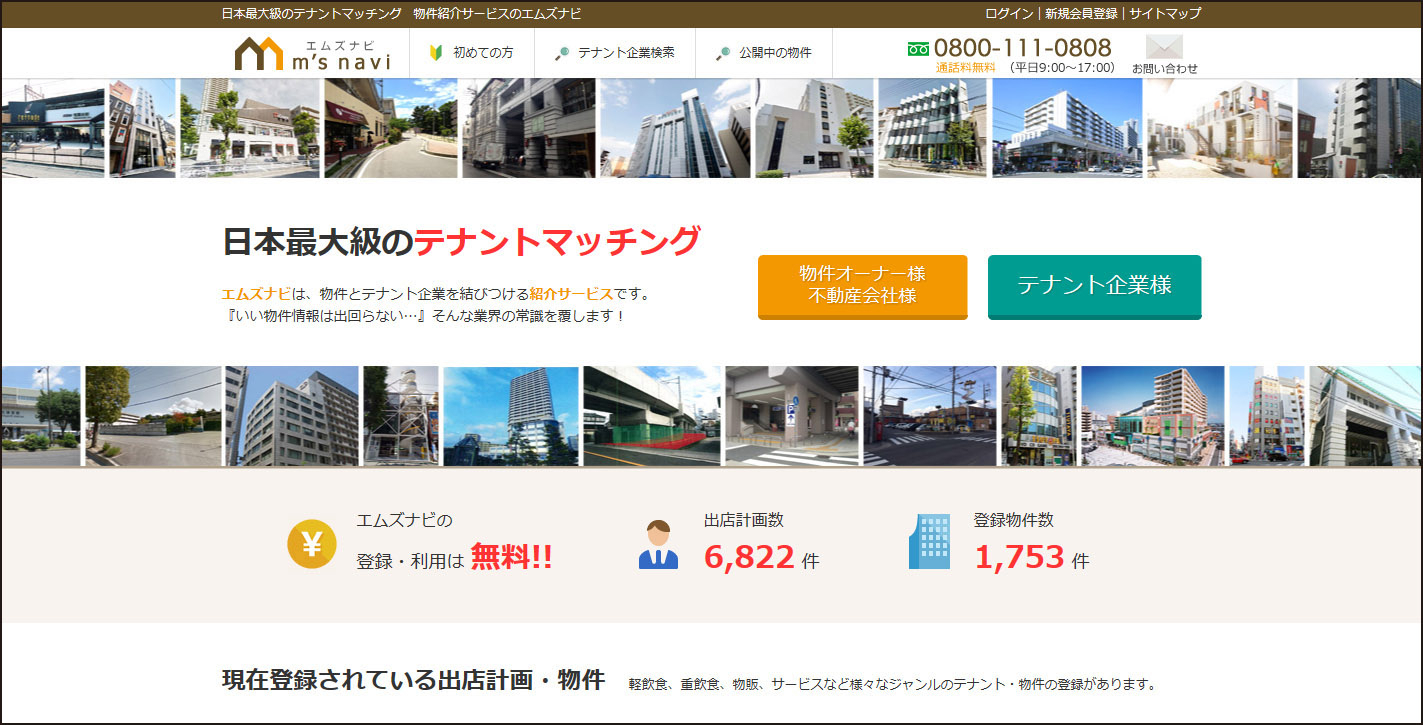Viewport: 1423px width, 725px height.
Task: Click the green free-dial phone icon
Action: click(x=918, y=48)
